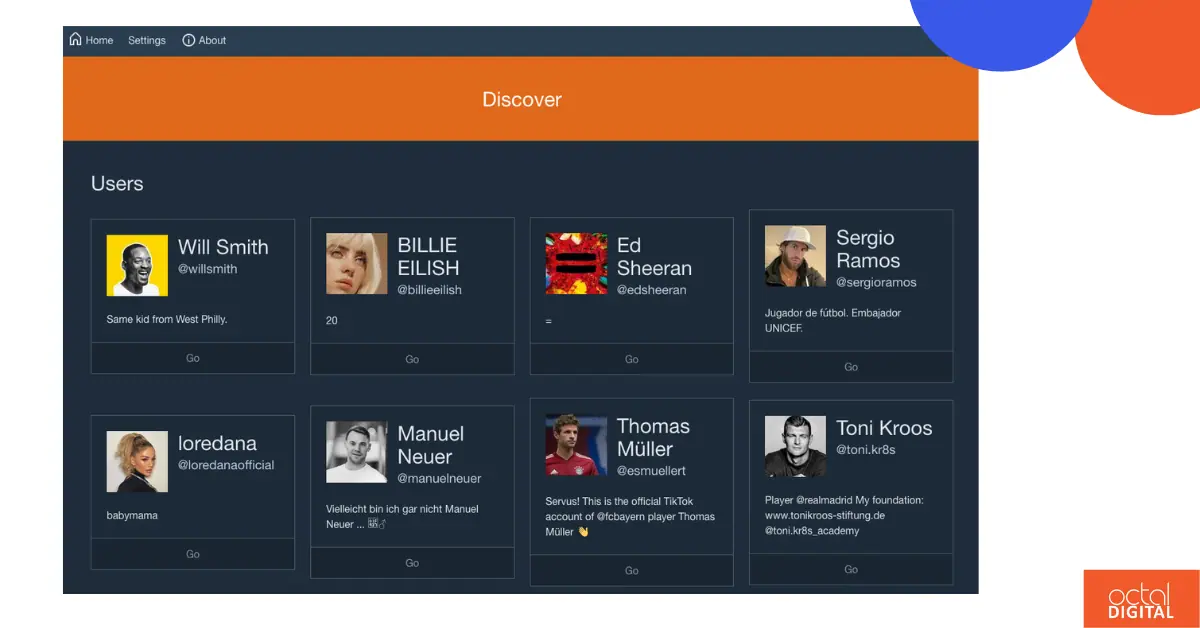Click the @willsmith handle

(208, 269)
